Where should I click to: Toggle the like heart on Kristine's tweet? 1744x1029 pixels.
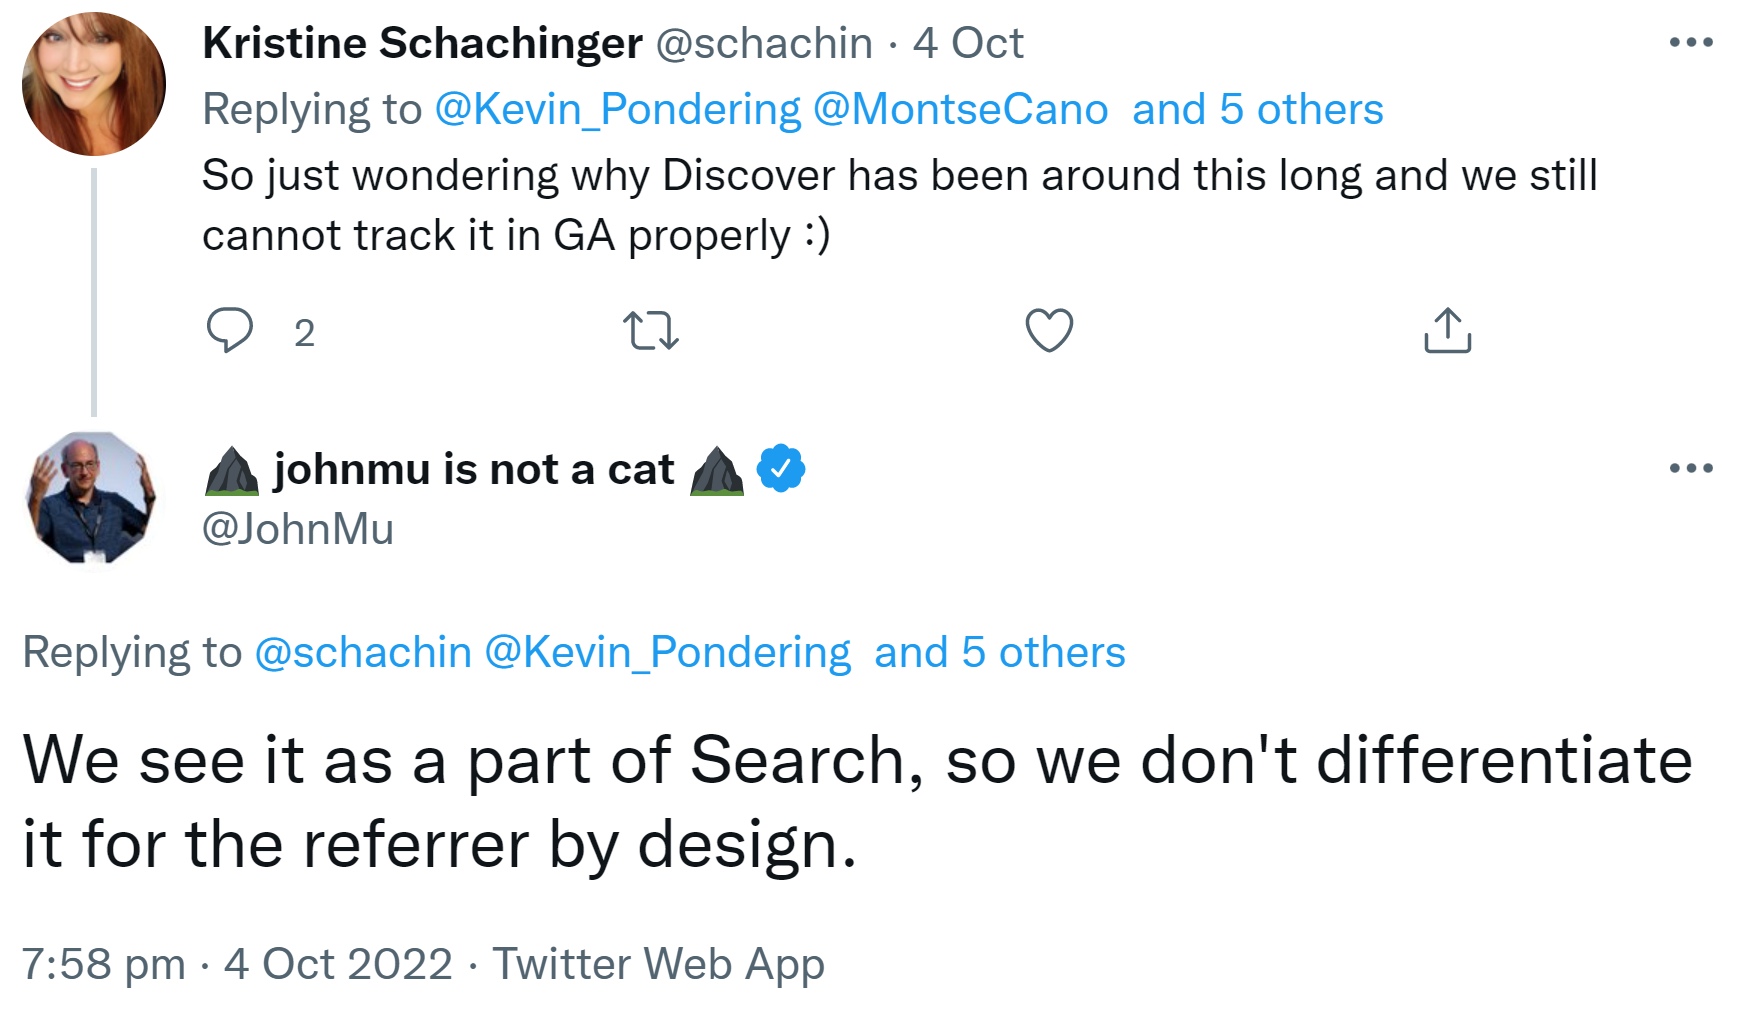pyautogui.click(x=1050, y=330)
